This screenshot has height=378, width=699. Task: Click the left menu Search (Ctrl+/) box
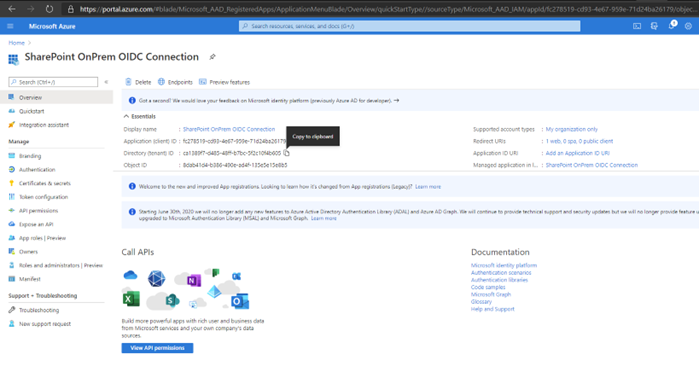(x=53, y=82)
